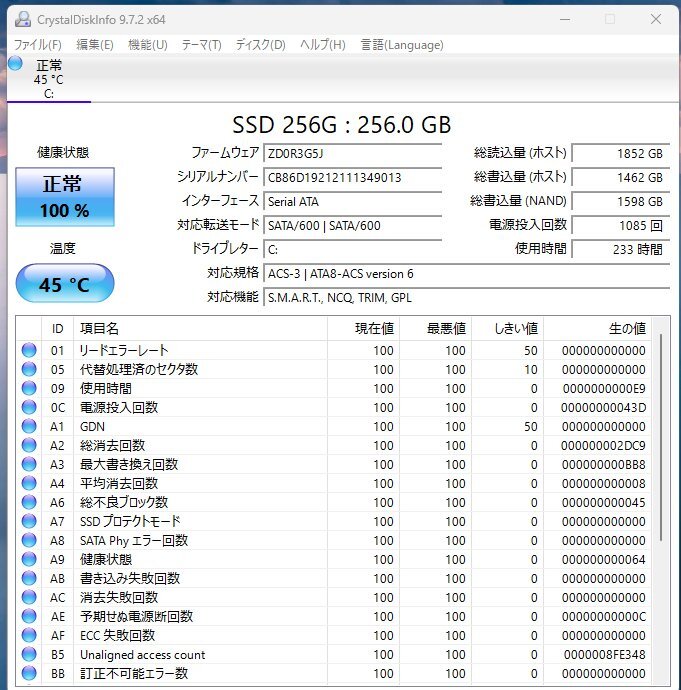Click status orb for Unaligned access count row

pyautogui.click(x=29, y=654)
